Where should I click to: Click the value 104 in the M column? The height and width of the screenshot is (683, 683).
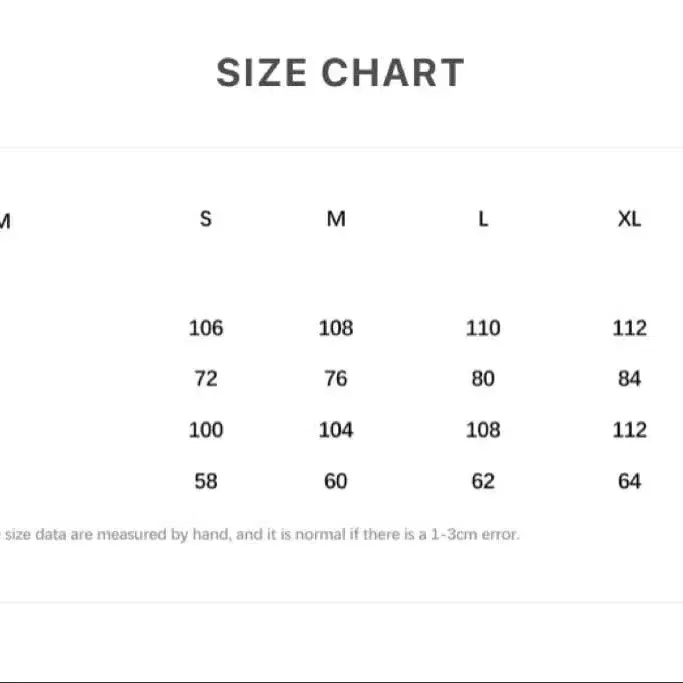click(336, 430)
